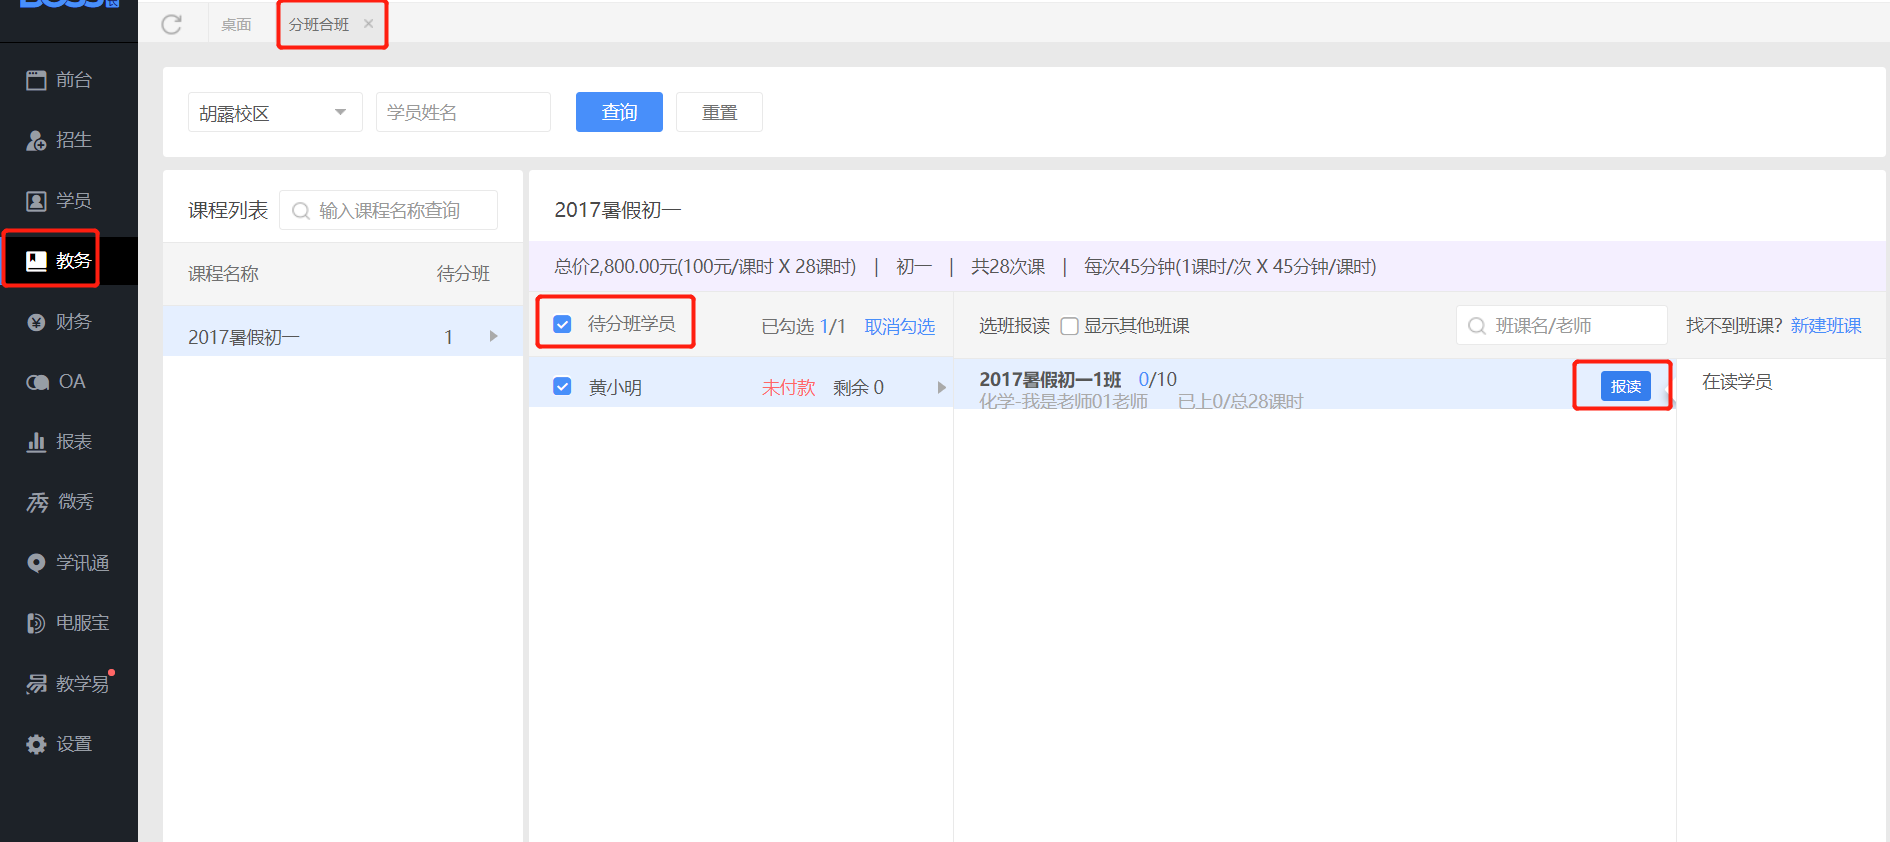Toggle the 待分班学员 select-all checkbox
Image resolution: width=1890 pixels, height=842 pixels.
point(562,324)
